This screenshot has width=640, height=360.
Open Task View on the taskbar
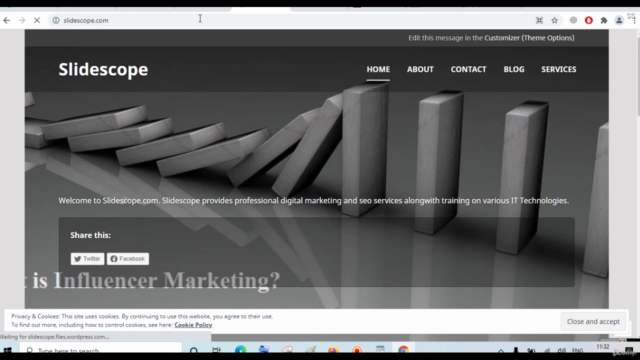click(216, 350)
